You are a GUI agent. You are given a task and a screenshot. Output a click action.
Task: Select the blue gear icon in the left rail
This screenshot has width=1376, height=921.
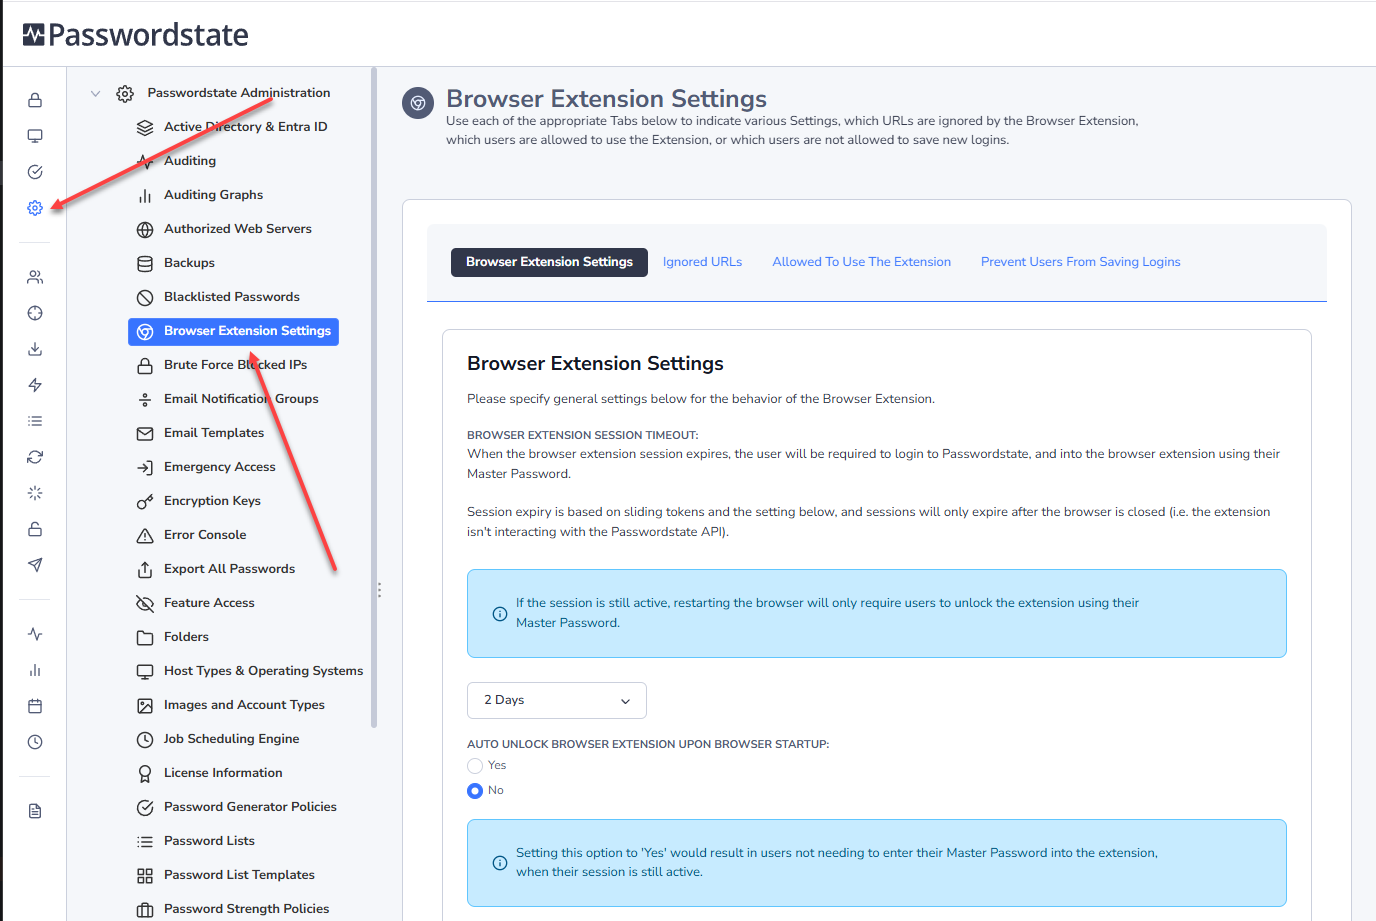(x=35, y=208)
